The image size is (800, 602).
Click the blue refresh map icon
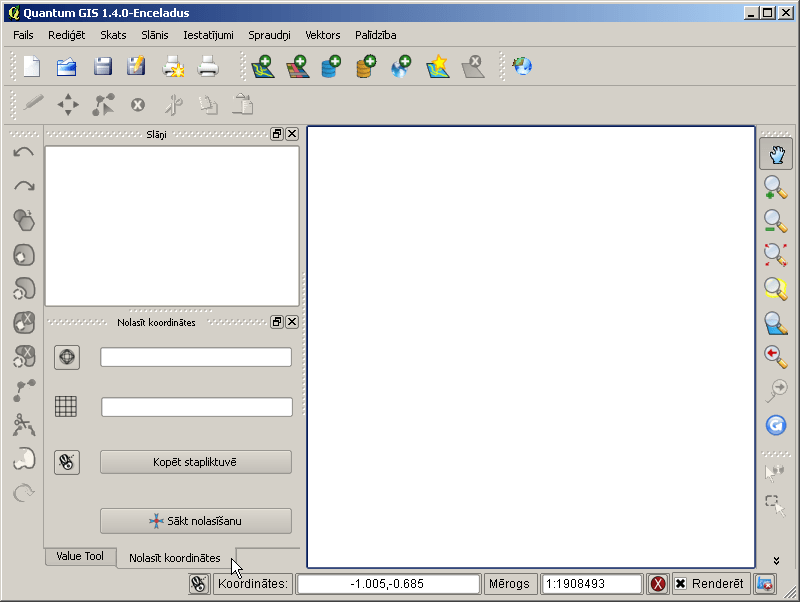[776, 425]
